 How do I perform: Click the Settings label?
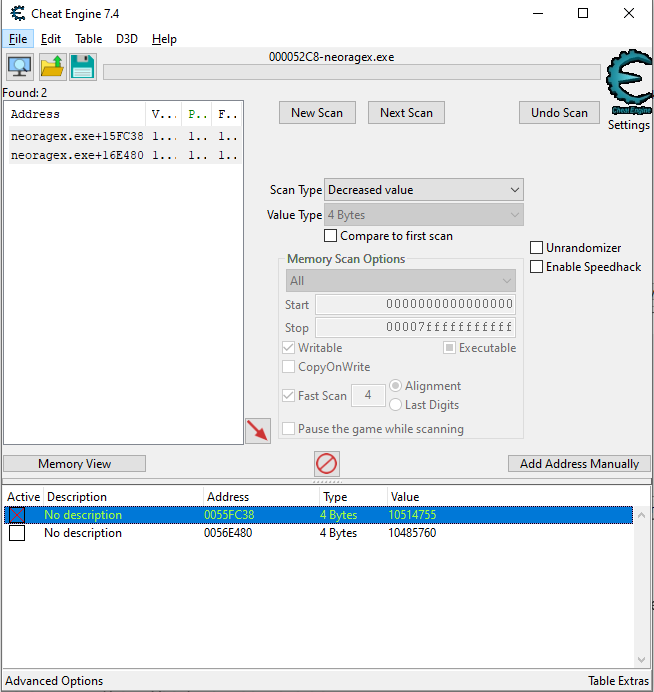[x=629, y=125]
